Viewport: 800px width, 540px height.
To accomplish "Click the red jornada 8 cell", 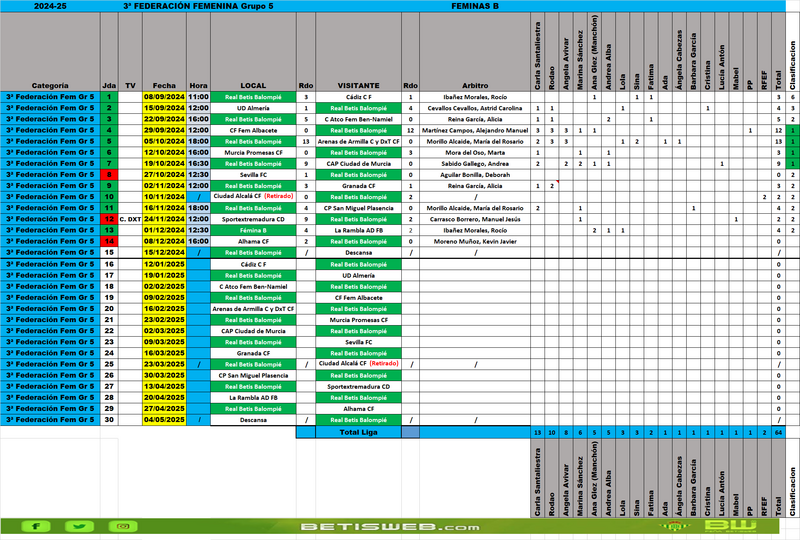I will [109, 175].
